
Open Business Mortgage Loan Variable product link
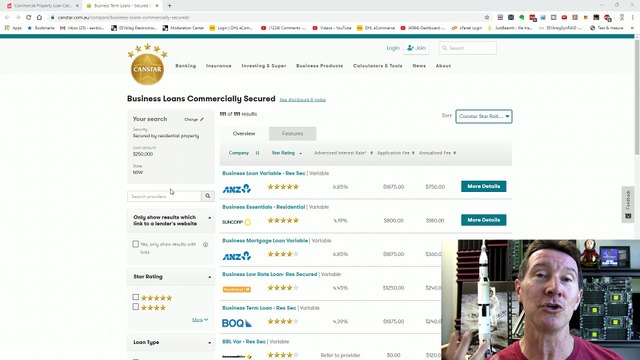point(265,241)
